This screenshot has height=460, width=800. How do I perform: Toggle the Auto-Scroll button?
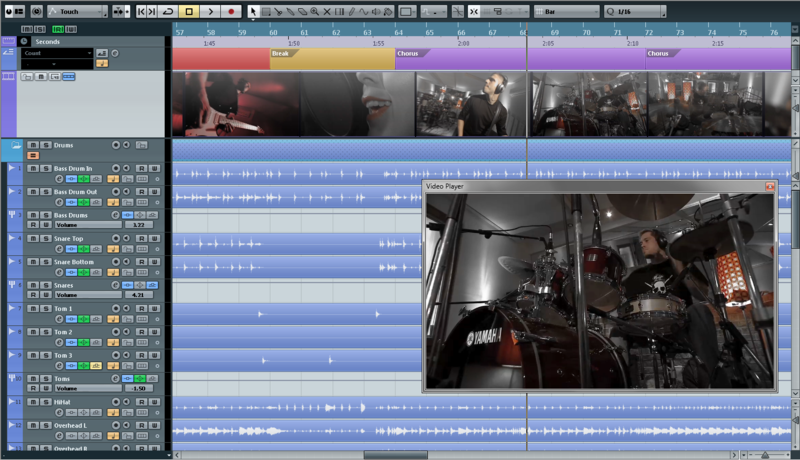click(120, 11)
